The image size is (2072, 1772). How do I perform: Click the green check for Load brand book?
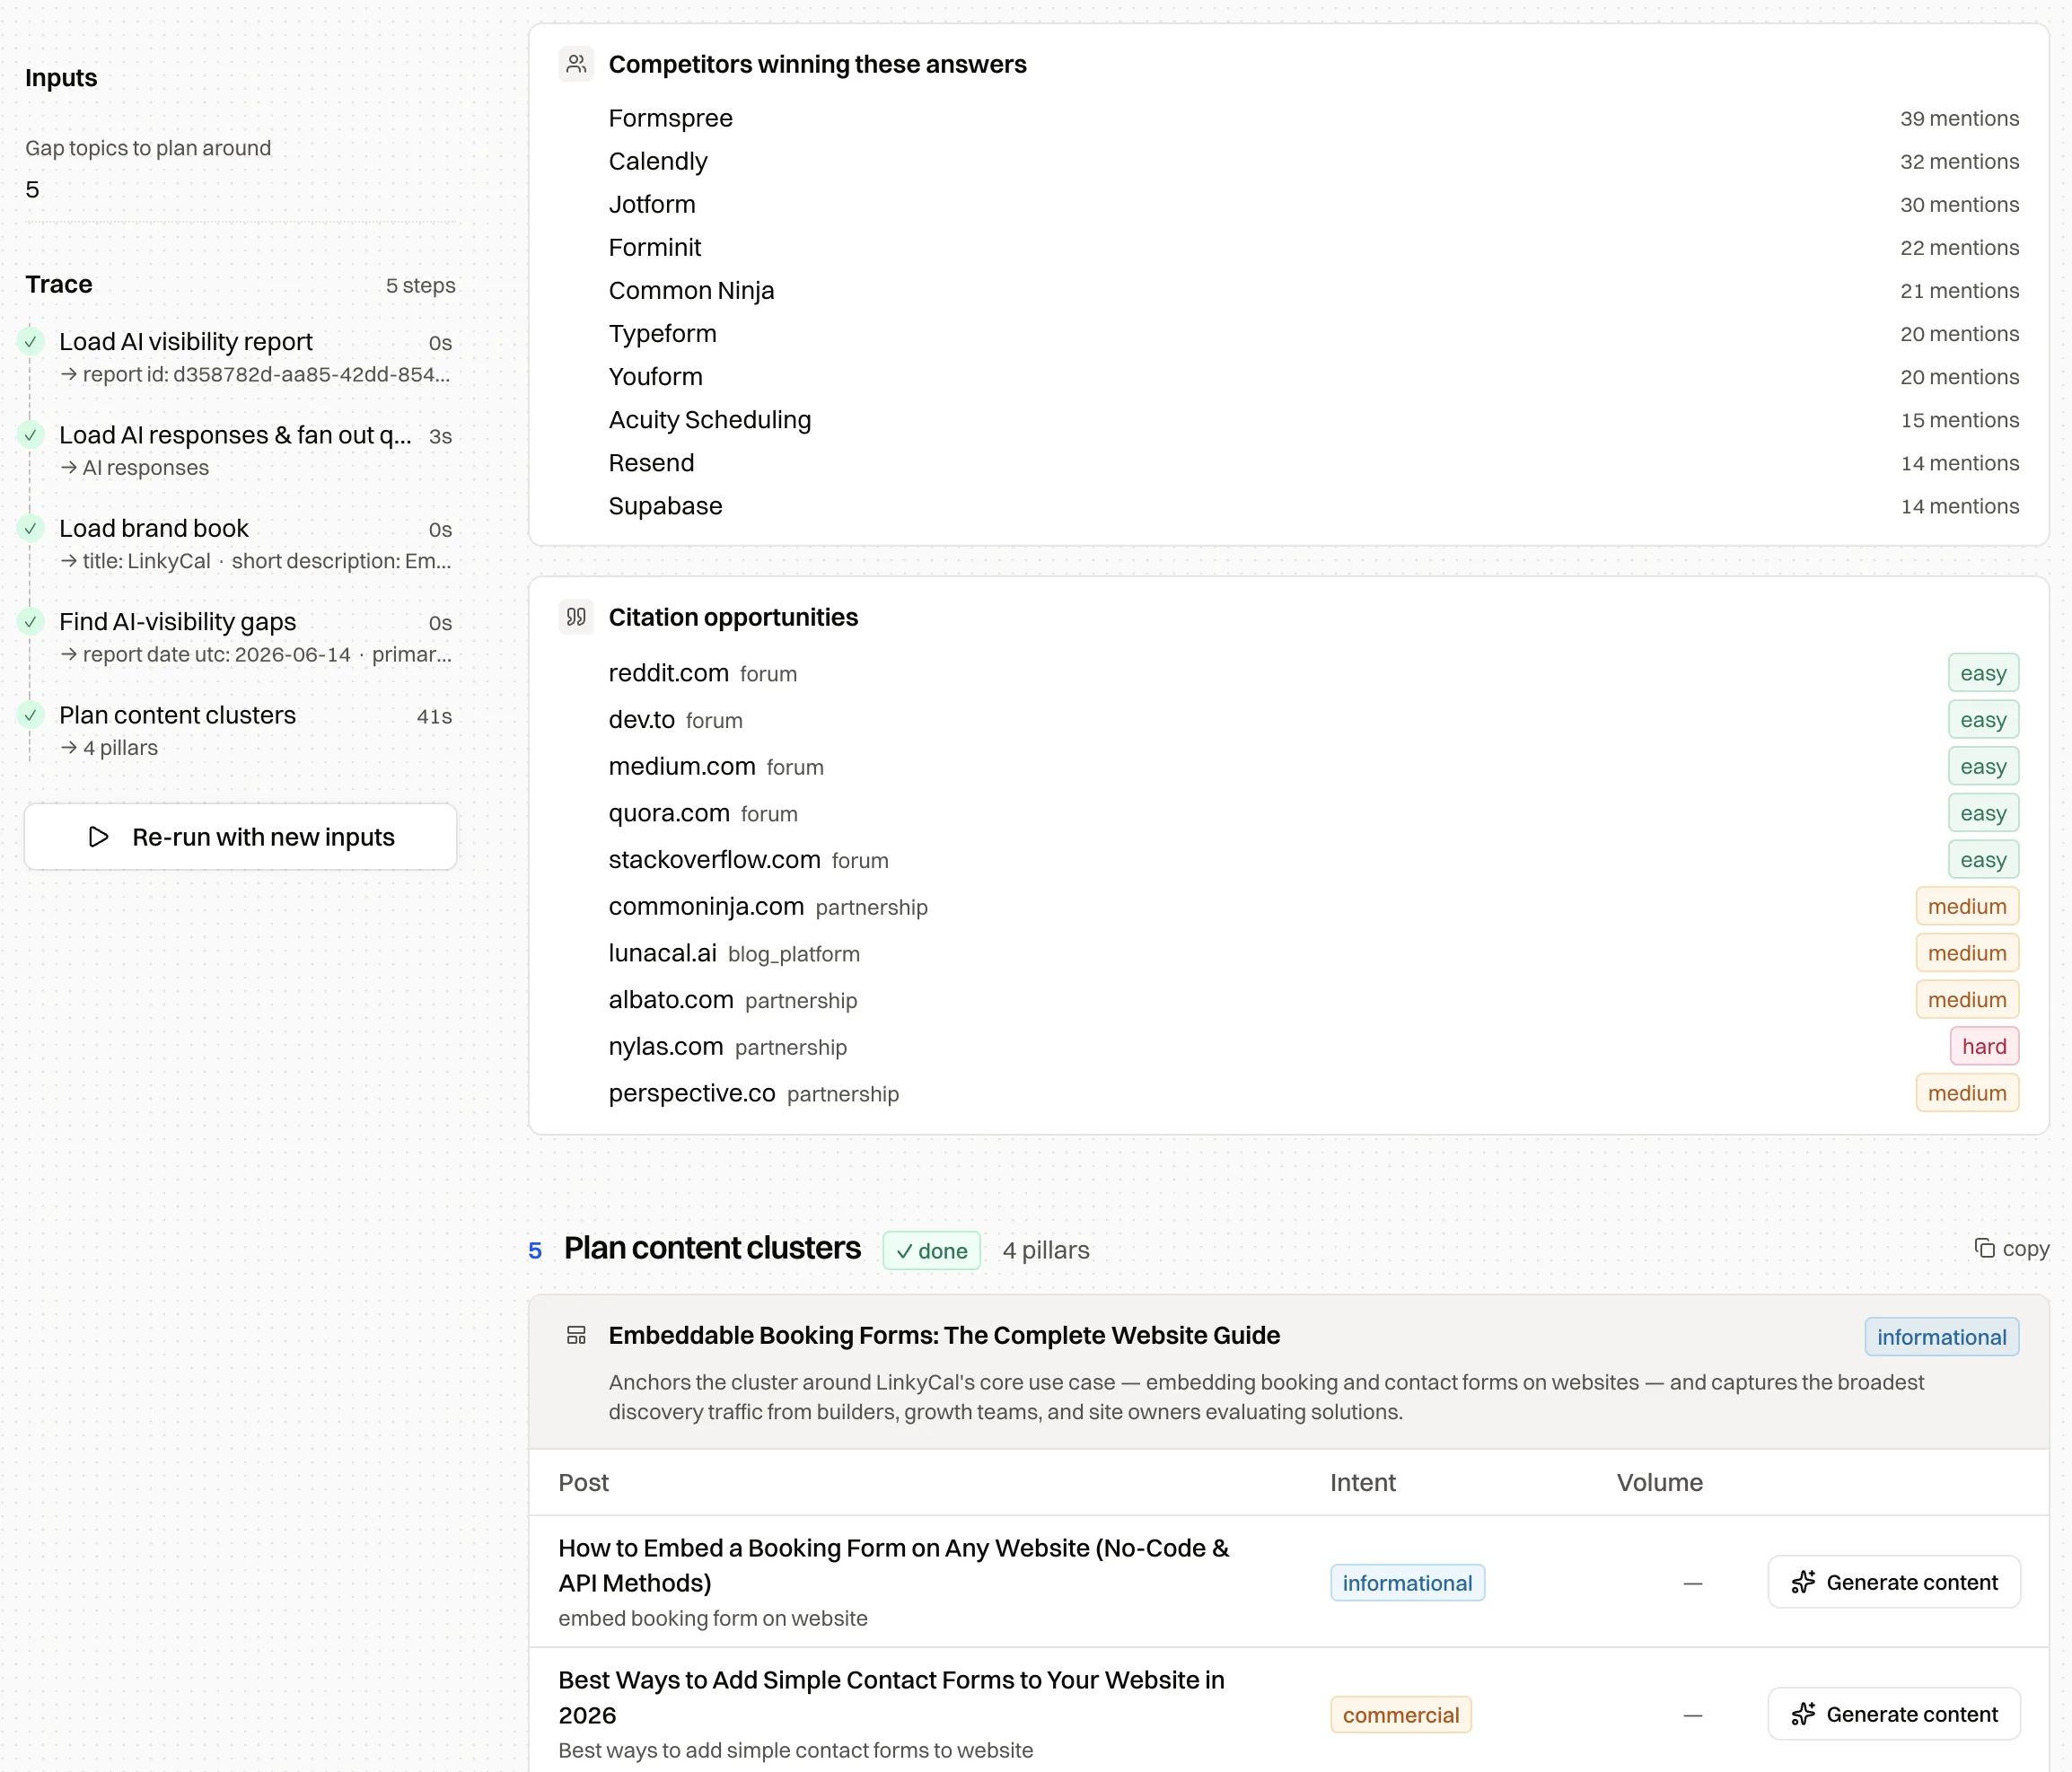(x=31, y=528)
